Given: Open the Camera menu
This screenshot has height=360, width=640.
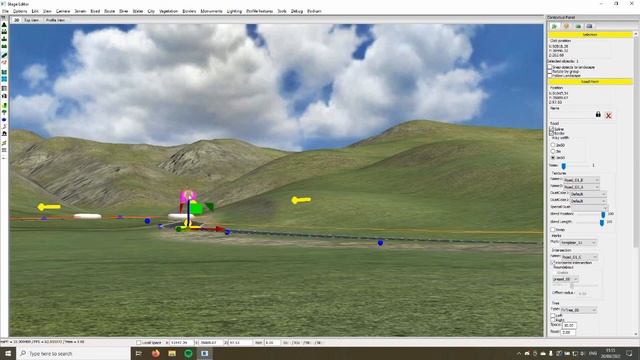Looking at the screenshot, I should (63, 11).
